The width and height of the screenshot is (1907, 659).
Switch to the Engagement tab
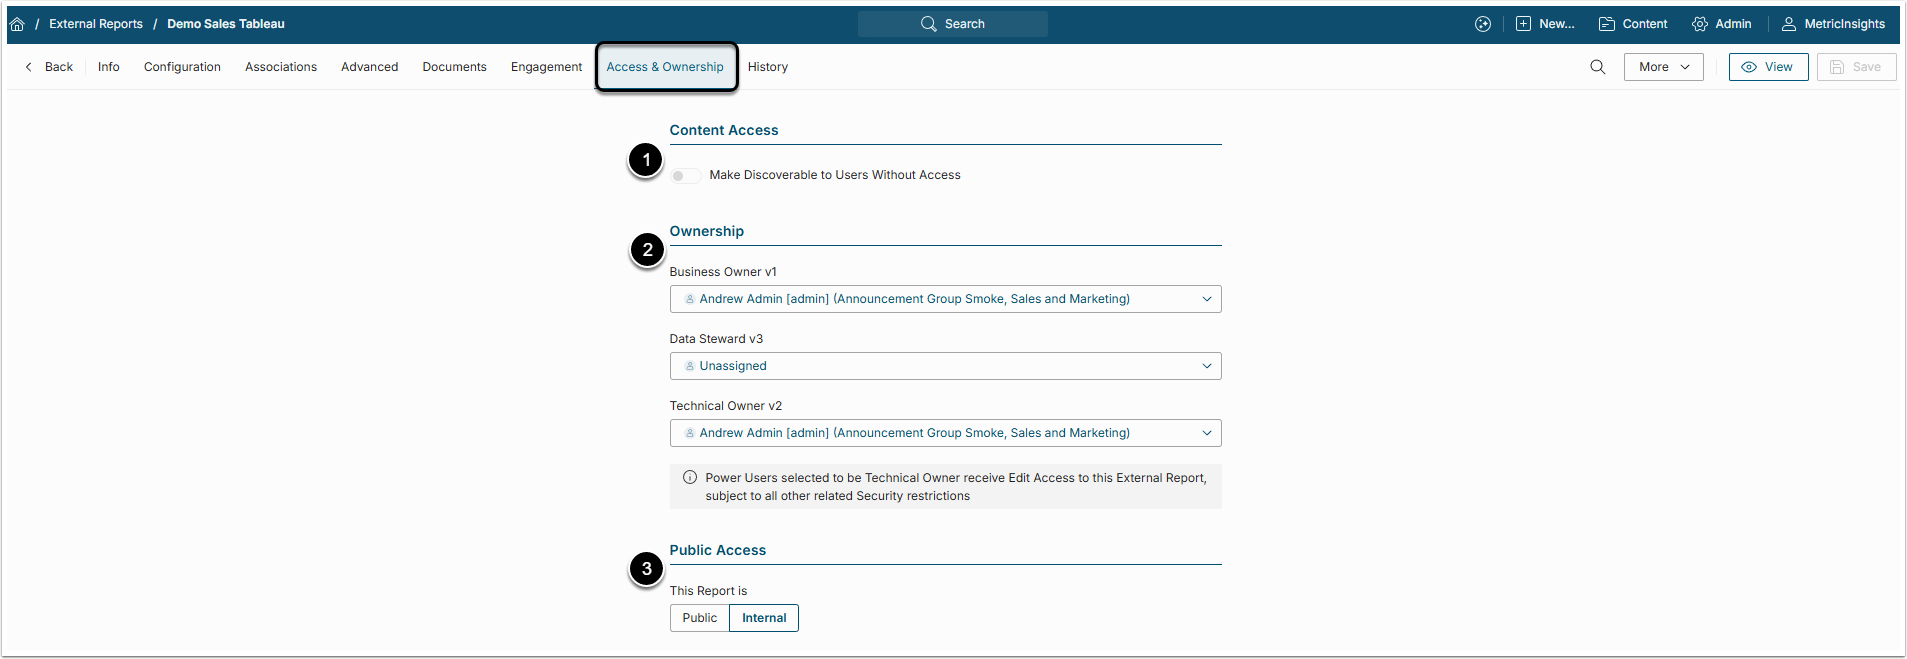[546, 67]
